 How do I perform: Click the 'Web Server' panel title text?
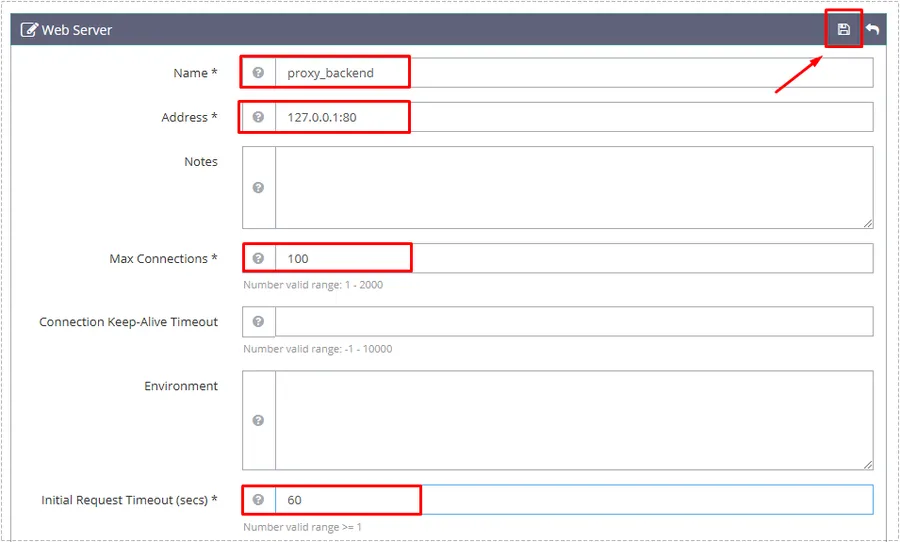77,30
